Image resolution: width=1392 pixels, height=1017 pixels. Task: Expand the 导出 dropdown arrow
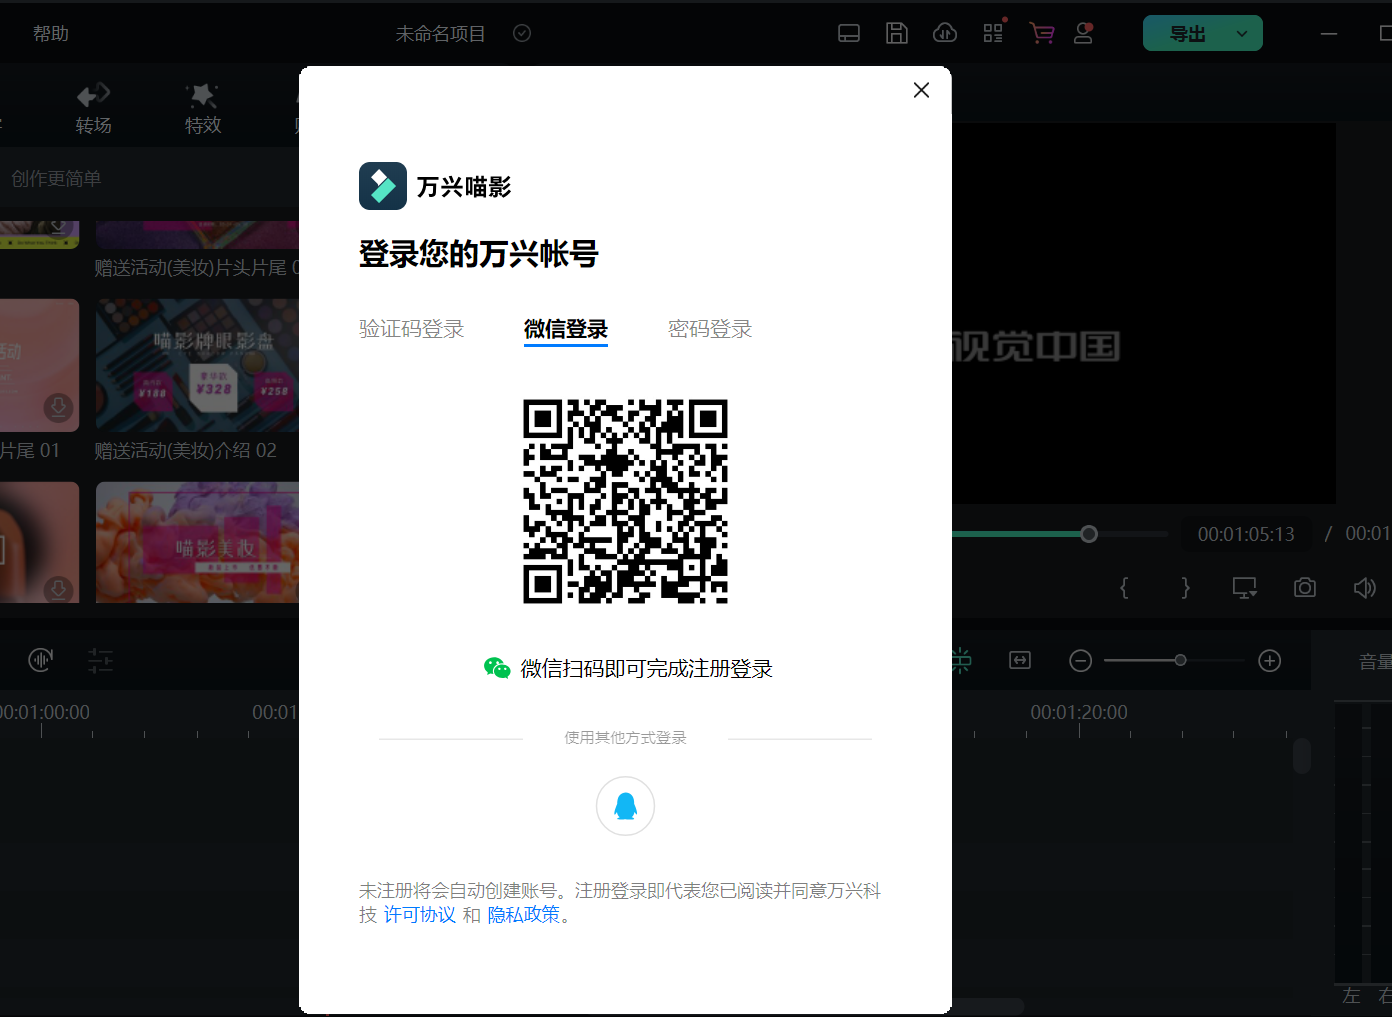pyautogui.click(x=1242, y=34)
